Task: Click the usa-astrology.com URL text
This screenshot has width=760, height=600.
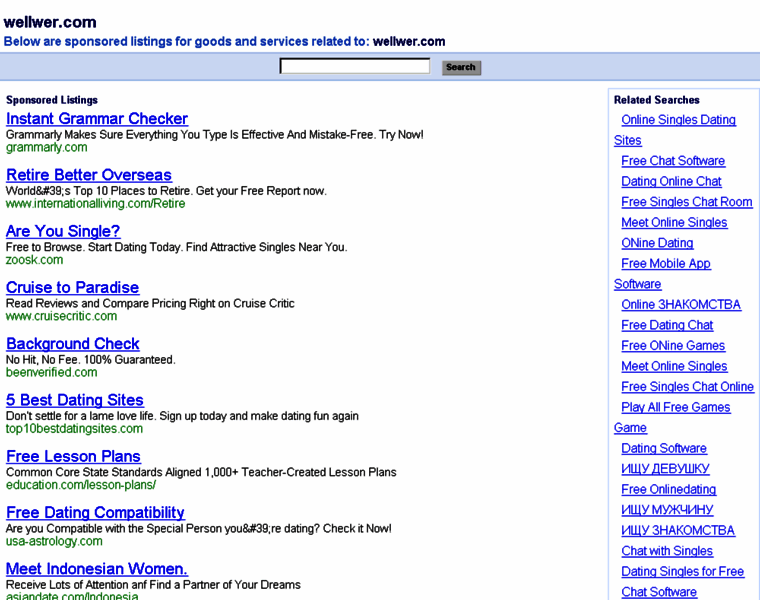Action: (x=54, y=541)
